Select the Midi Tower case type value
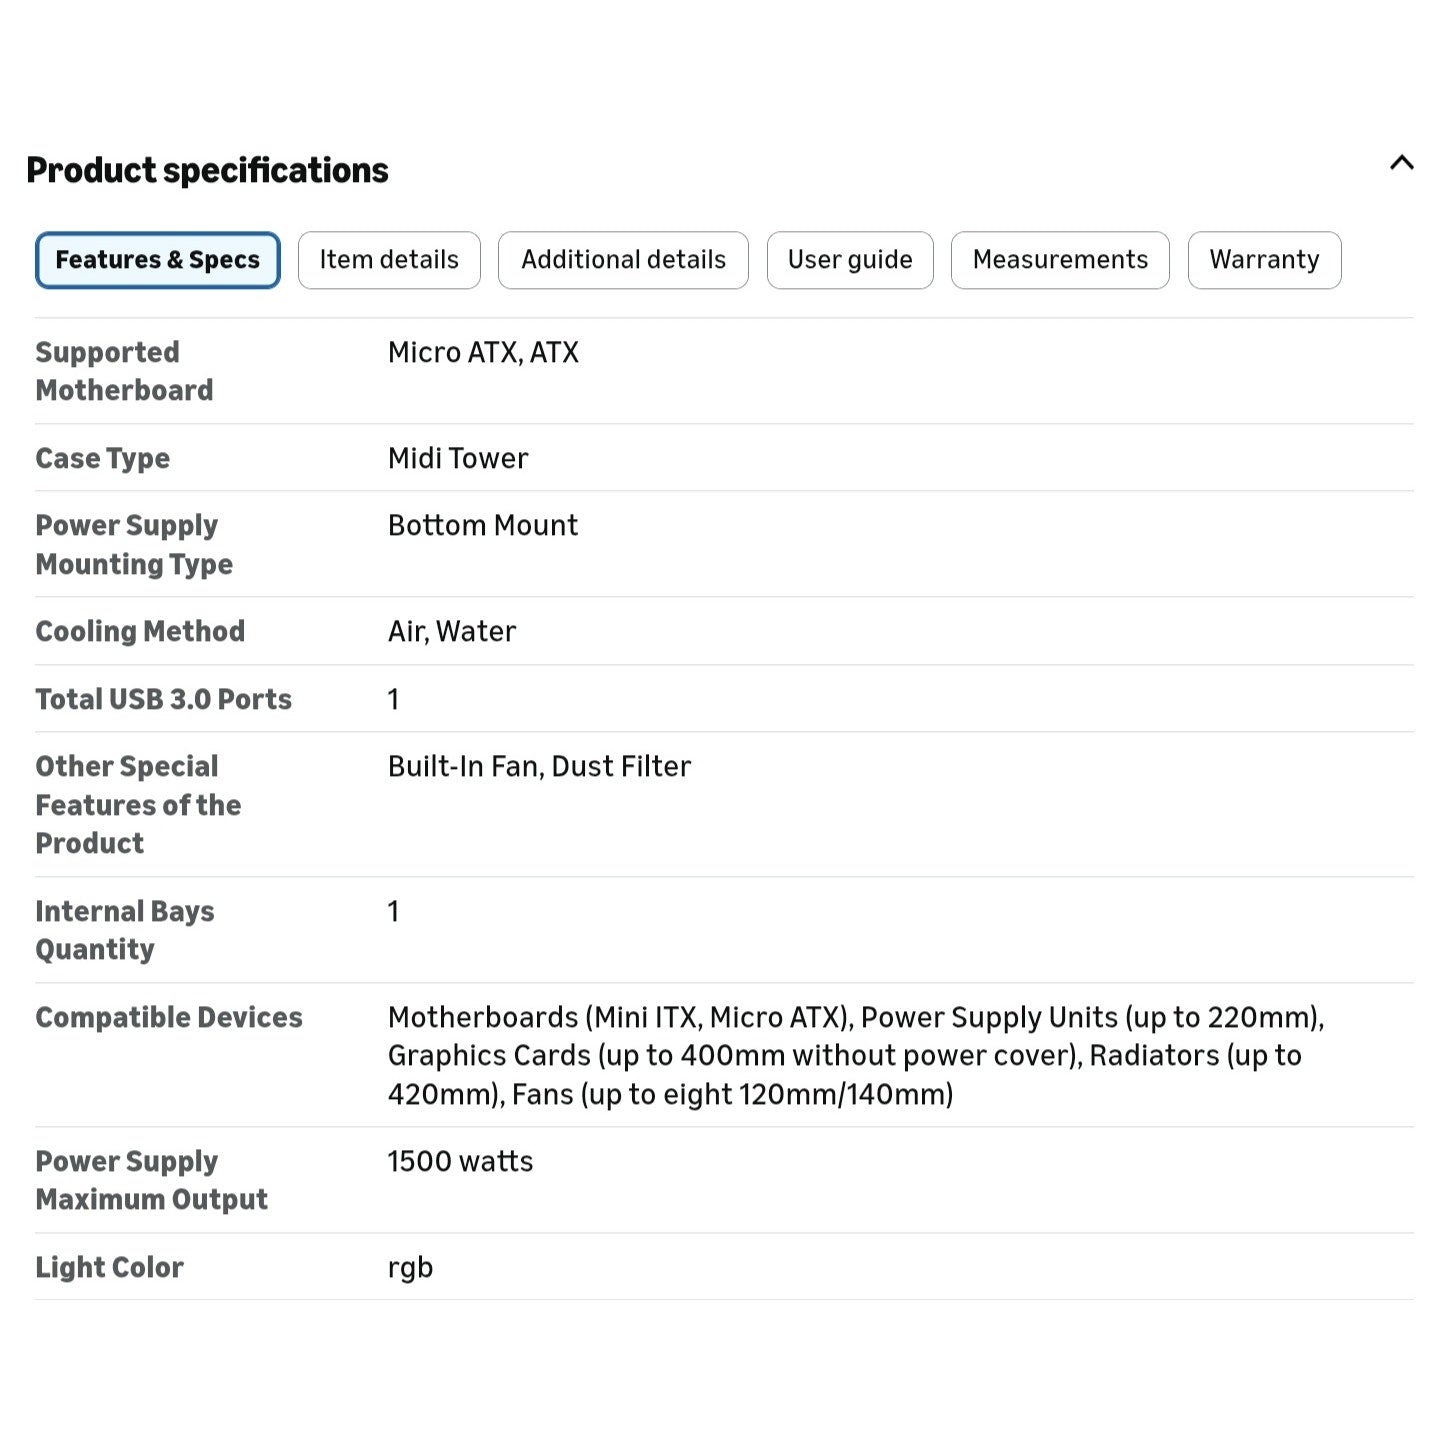This screenshot has width=1440, height=1440. click(458, 458)
